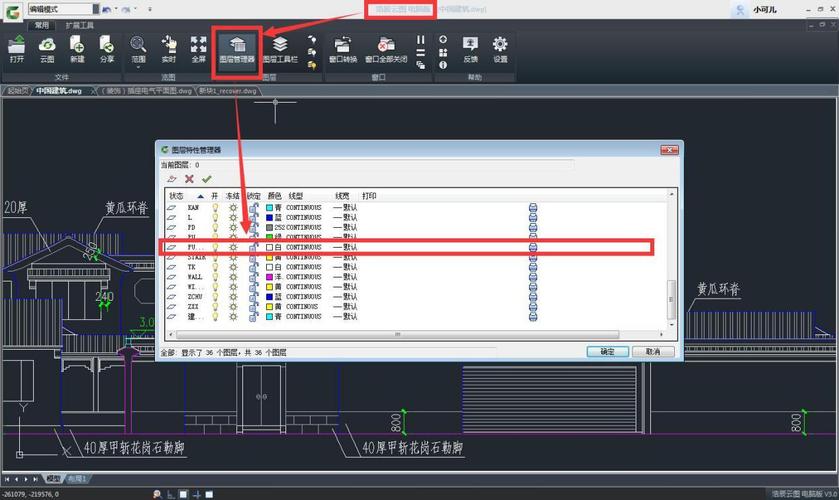Click the 线型 column header
Viewport: 839px width, 500px height.
pos(295,196)
